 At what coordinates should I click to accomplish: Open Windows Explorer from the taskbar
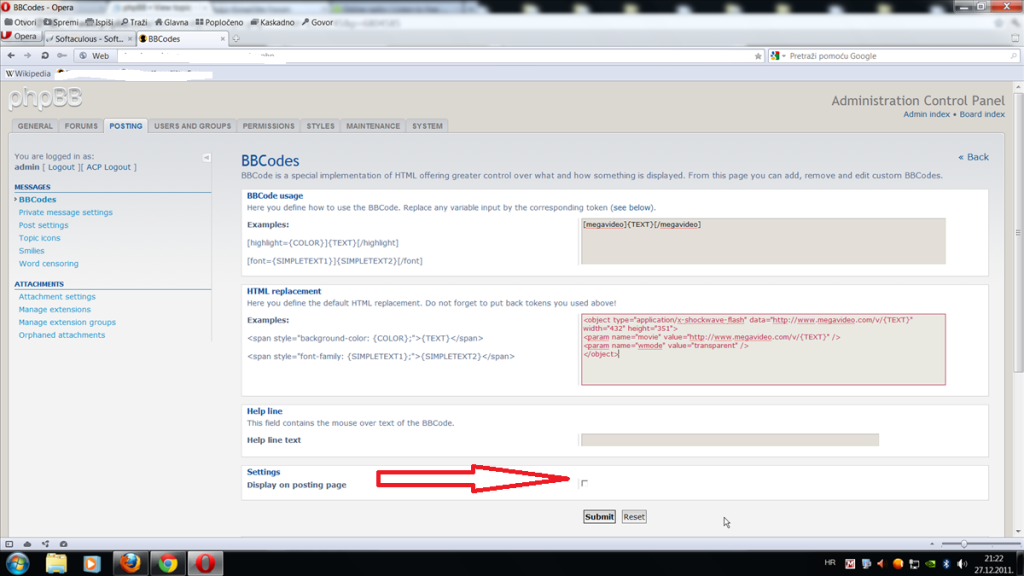tap(56, 563)
